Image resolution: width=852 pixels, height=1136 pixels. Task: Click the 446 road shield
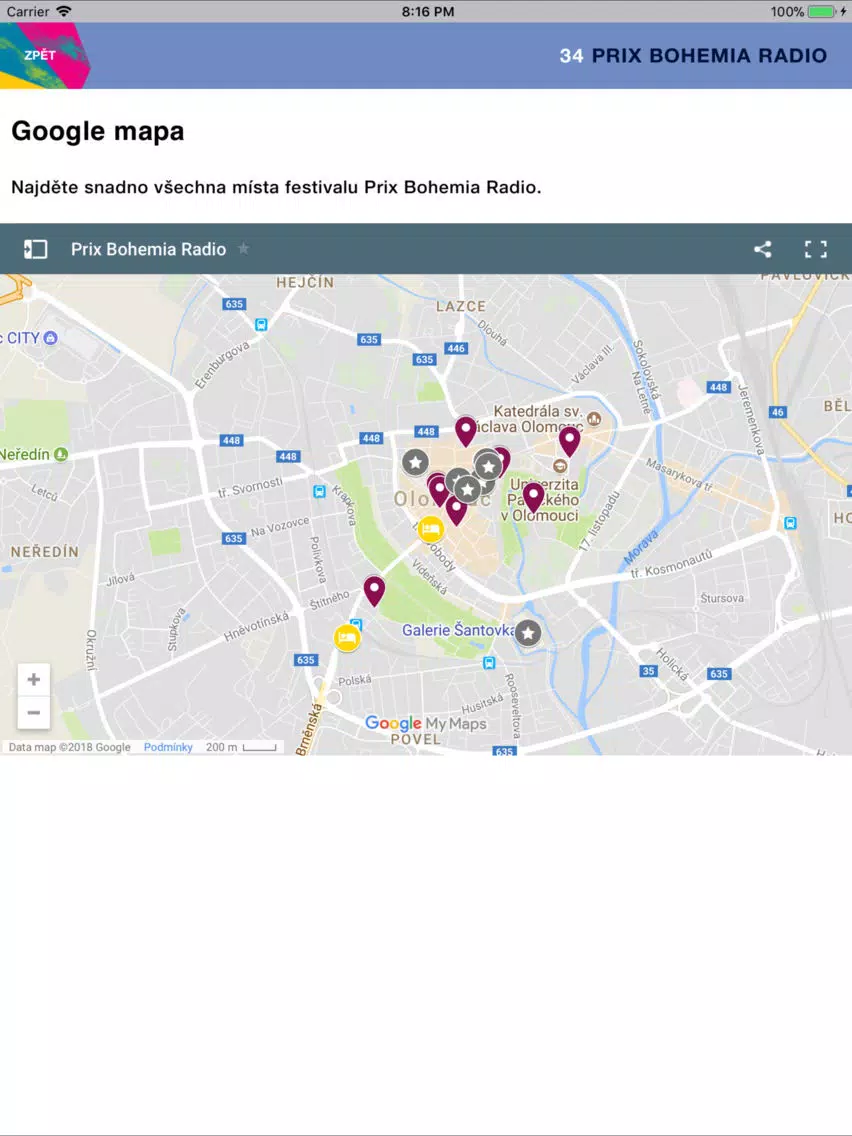pyautogui.click(x=456, y=348)
